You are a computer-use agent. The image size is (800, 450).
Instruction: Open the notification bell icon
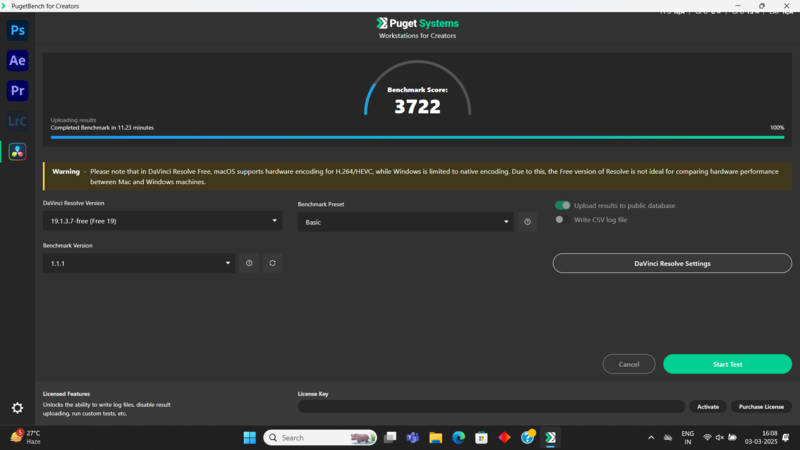[x=786, y=438]
